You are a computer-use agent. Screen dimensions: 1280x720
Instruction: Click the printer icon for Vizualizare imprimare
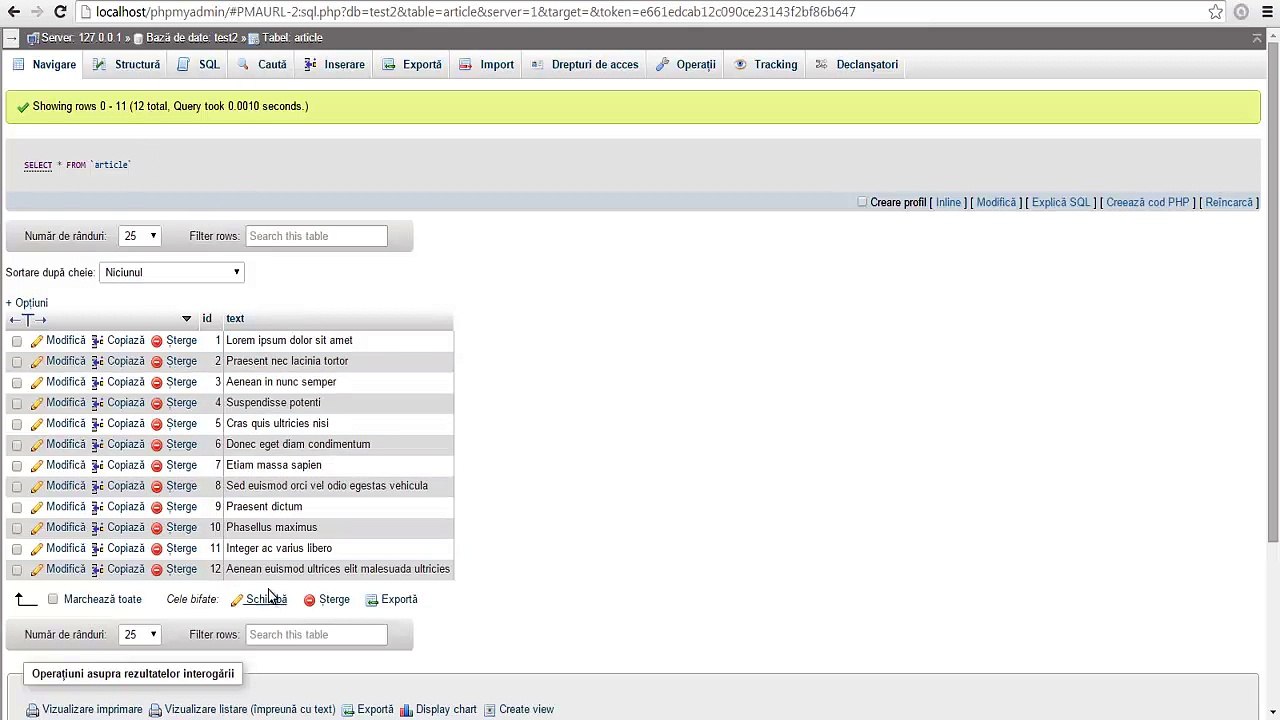33,710
